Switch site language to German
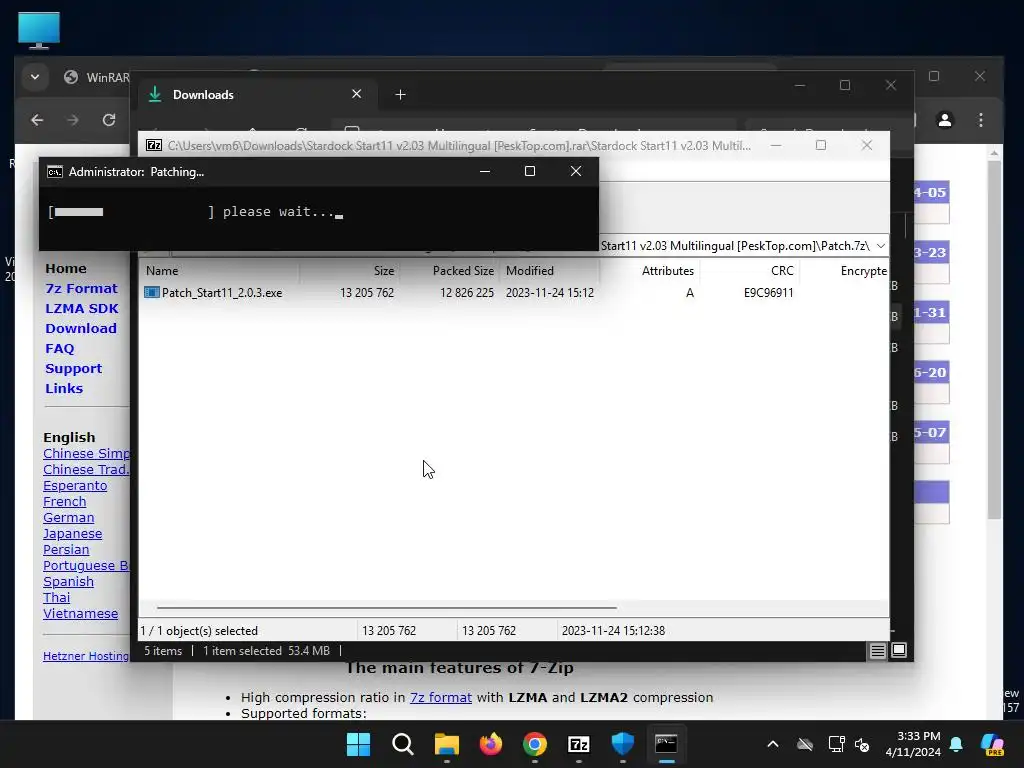This screenshot has width=1024, height=768. click(x=69, y=517)
